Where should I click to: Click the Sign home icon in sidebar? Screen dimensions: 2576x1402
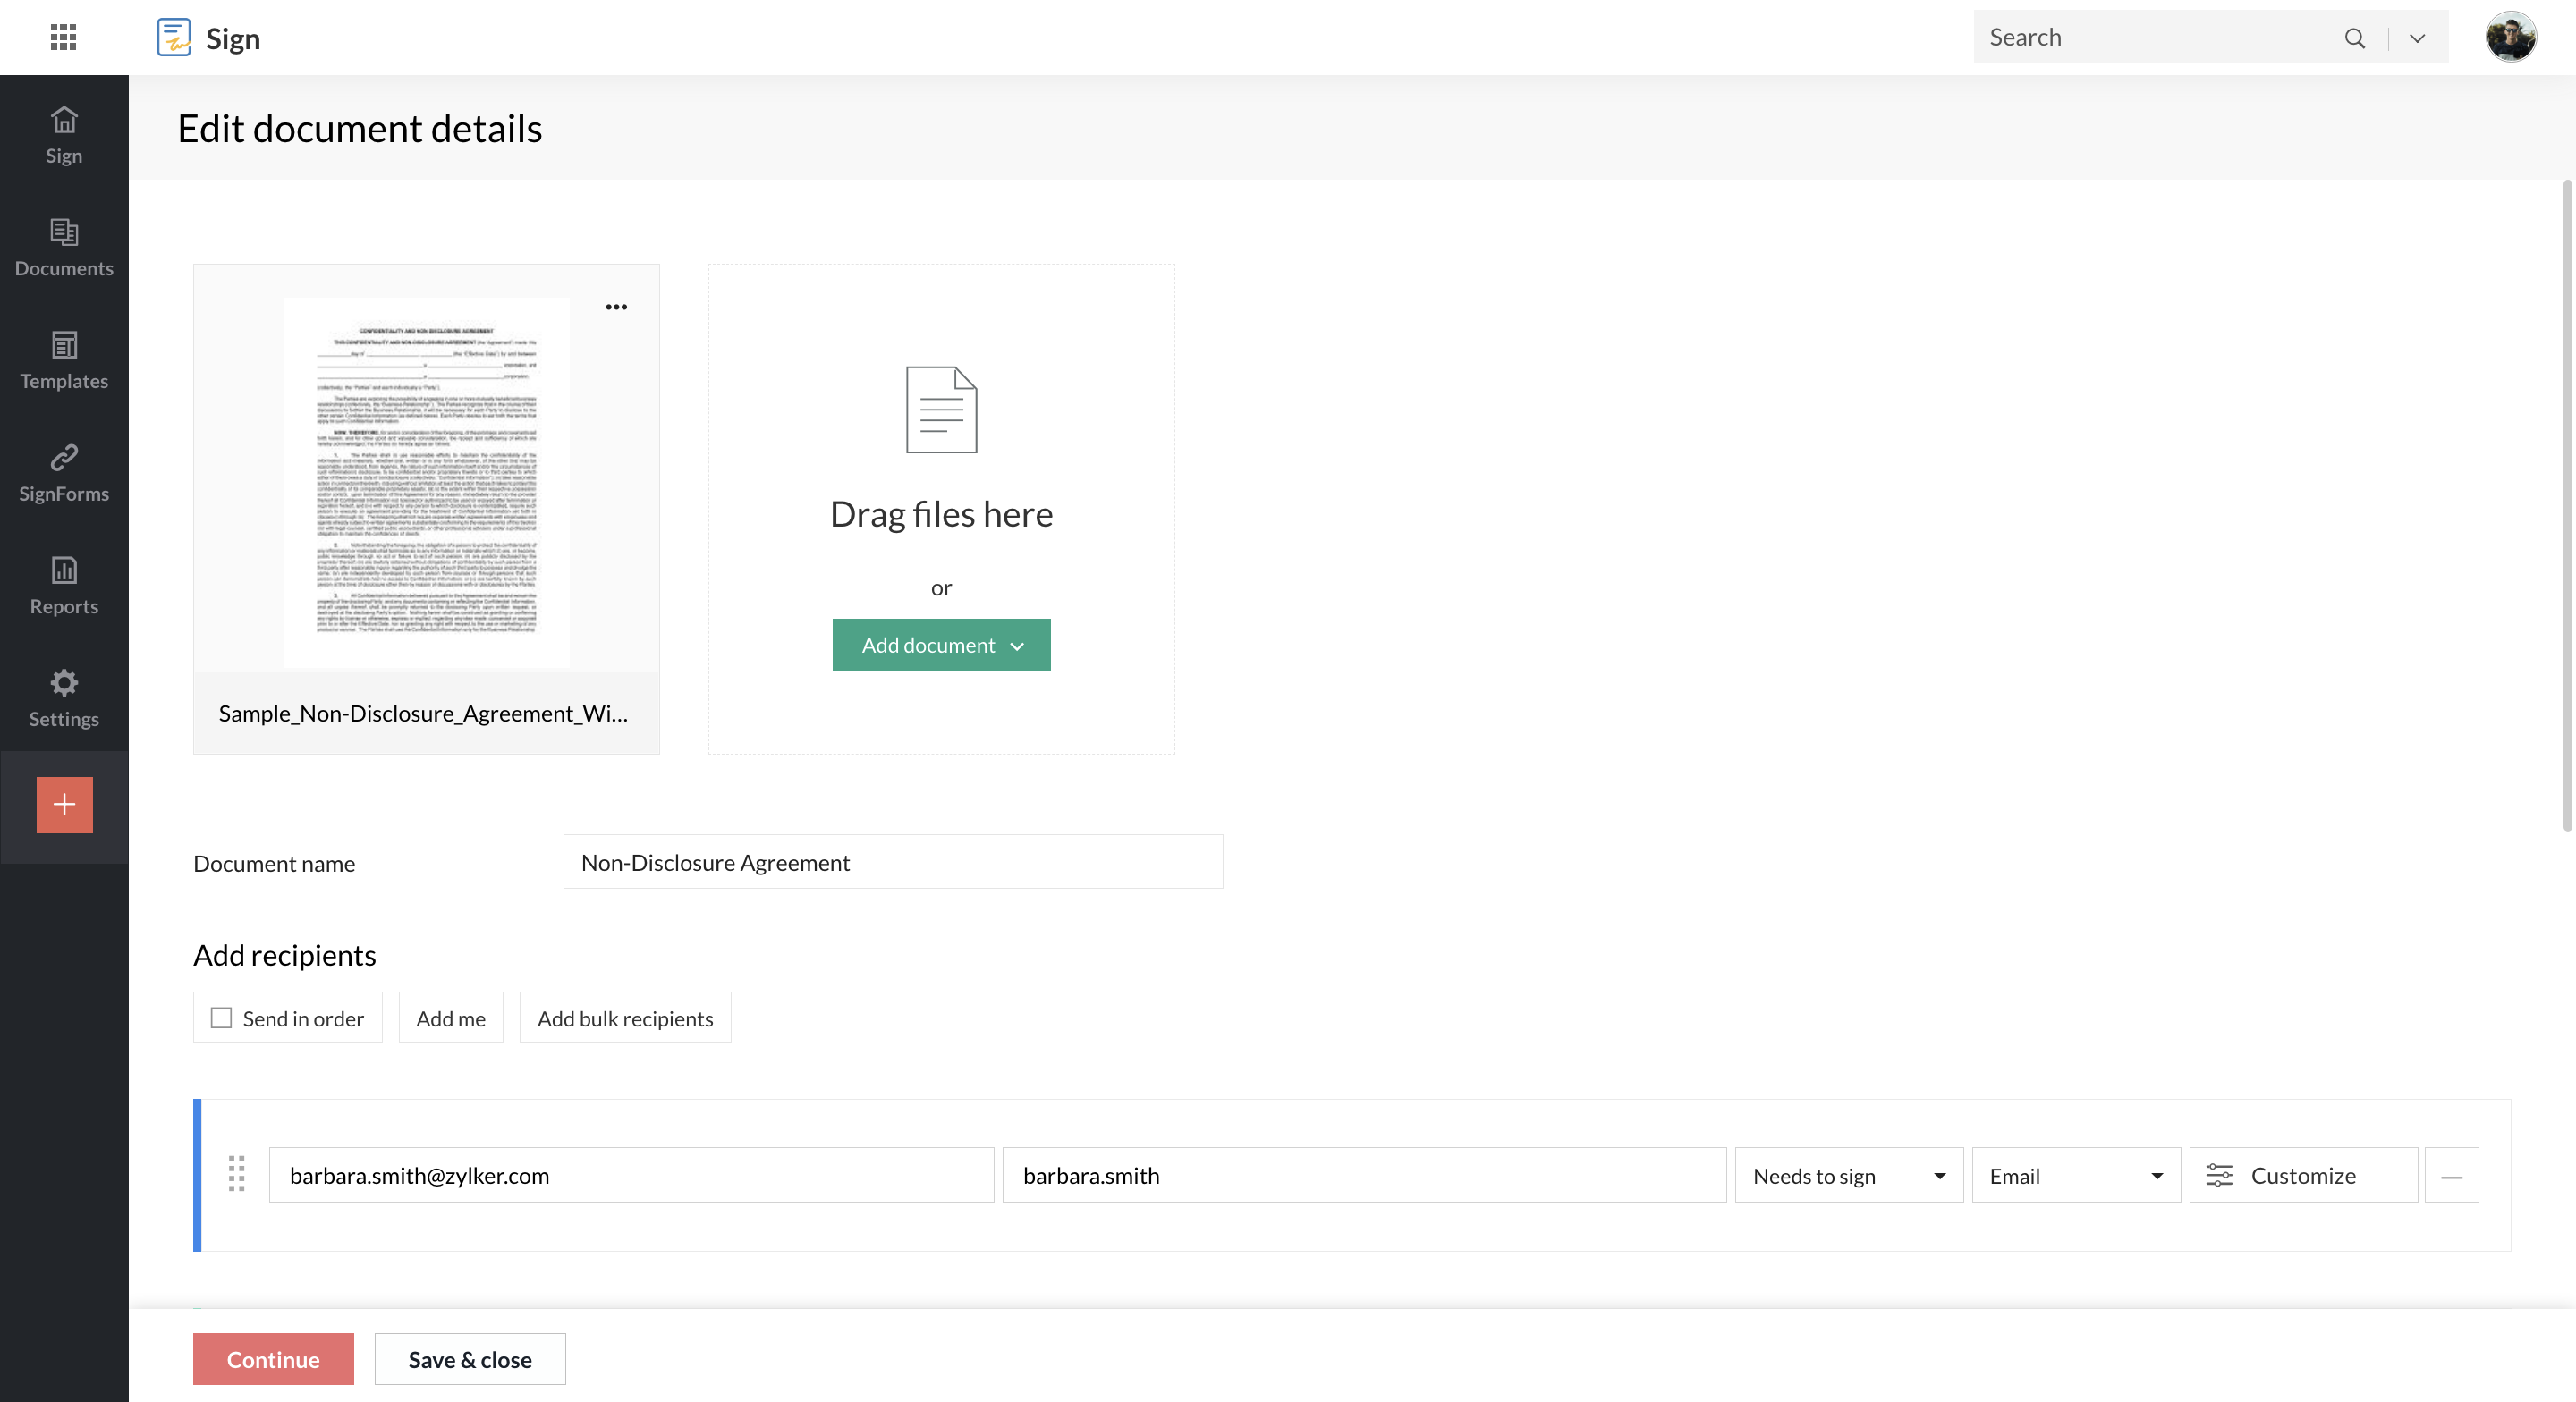(x=64, y=135)
